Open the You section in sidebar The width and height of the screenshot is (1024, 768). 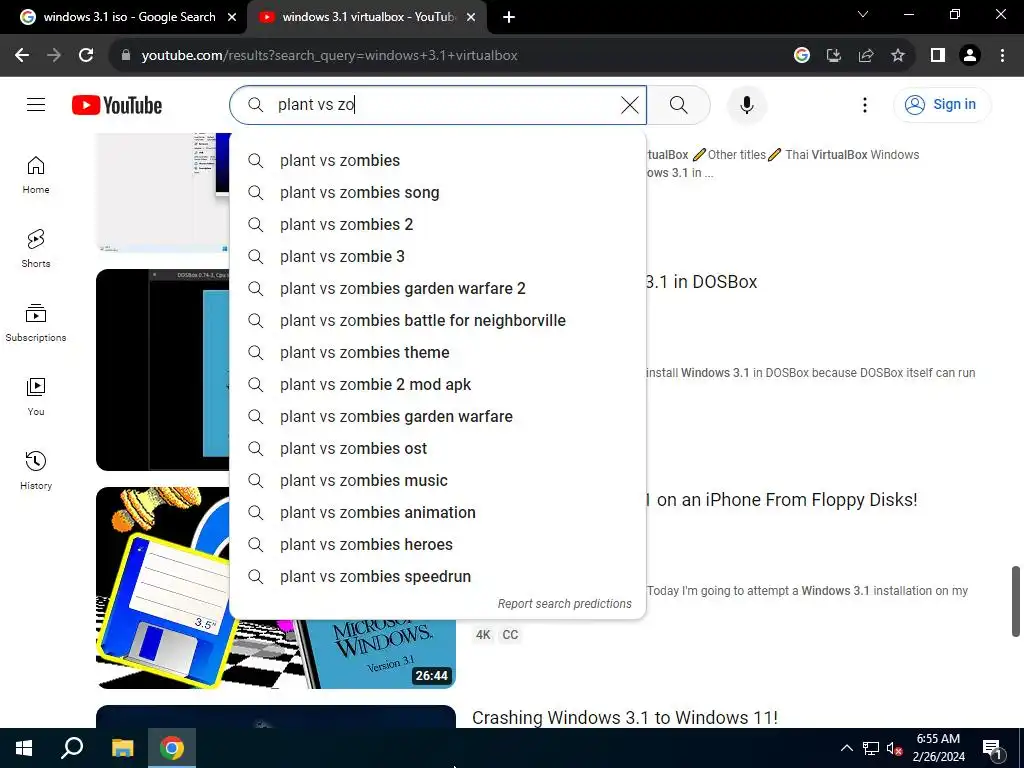[x=36, y=396]
